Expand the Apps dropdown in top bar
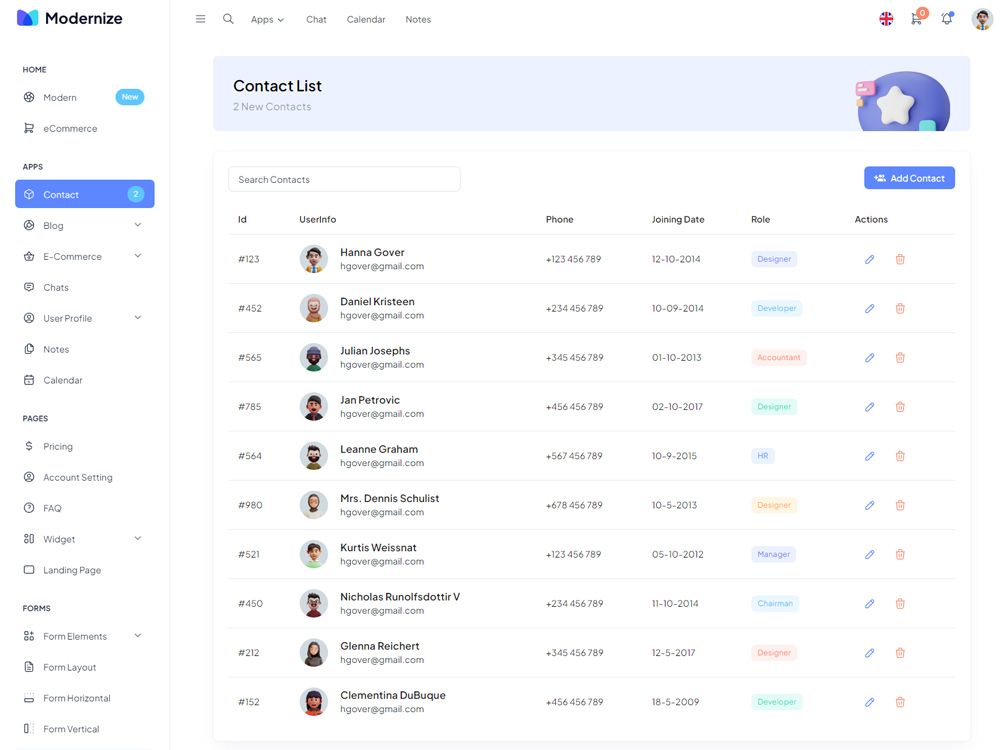Screen dimensions: 1000x750 (x=267, y=20)
